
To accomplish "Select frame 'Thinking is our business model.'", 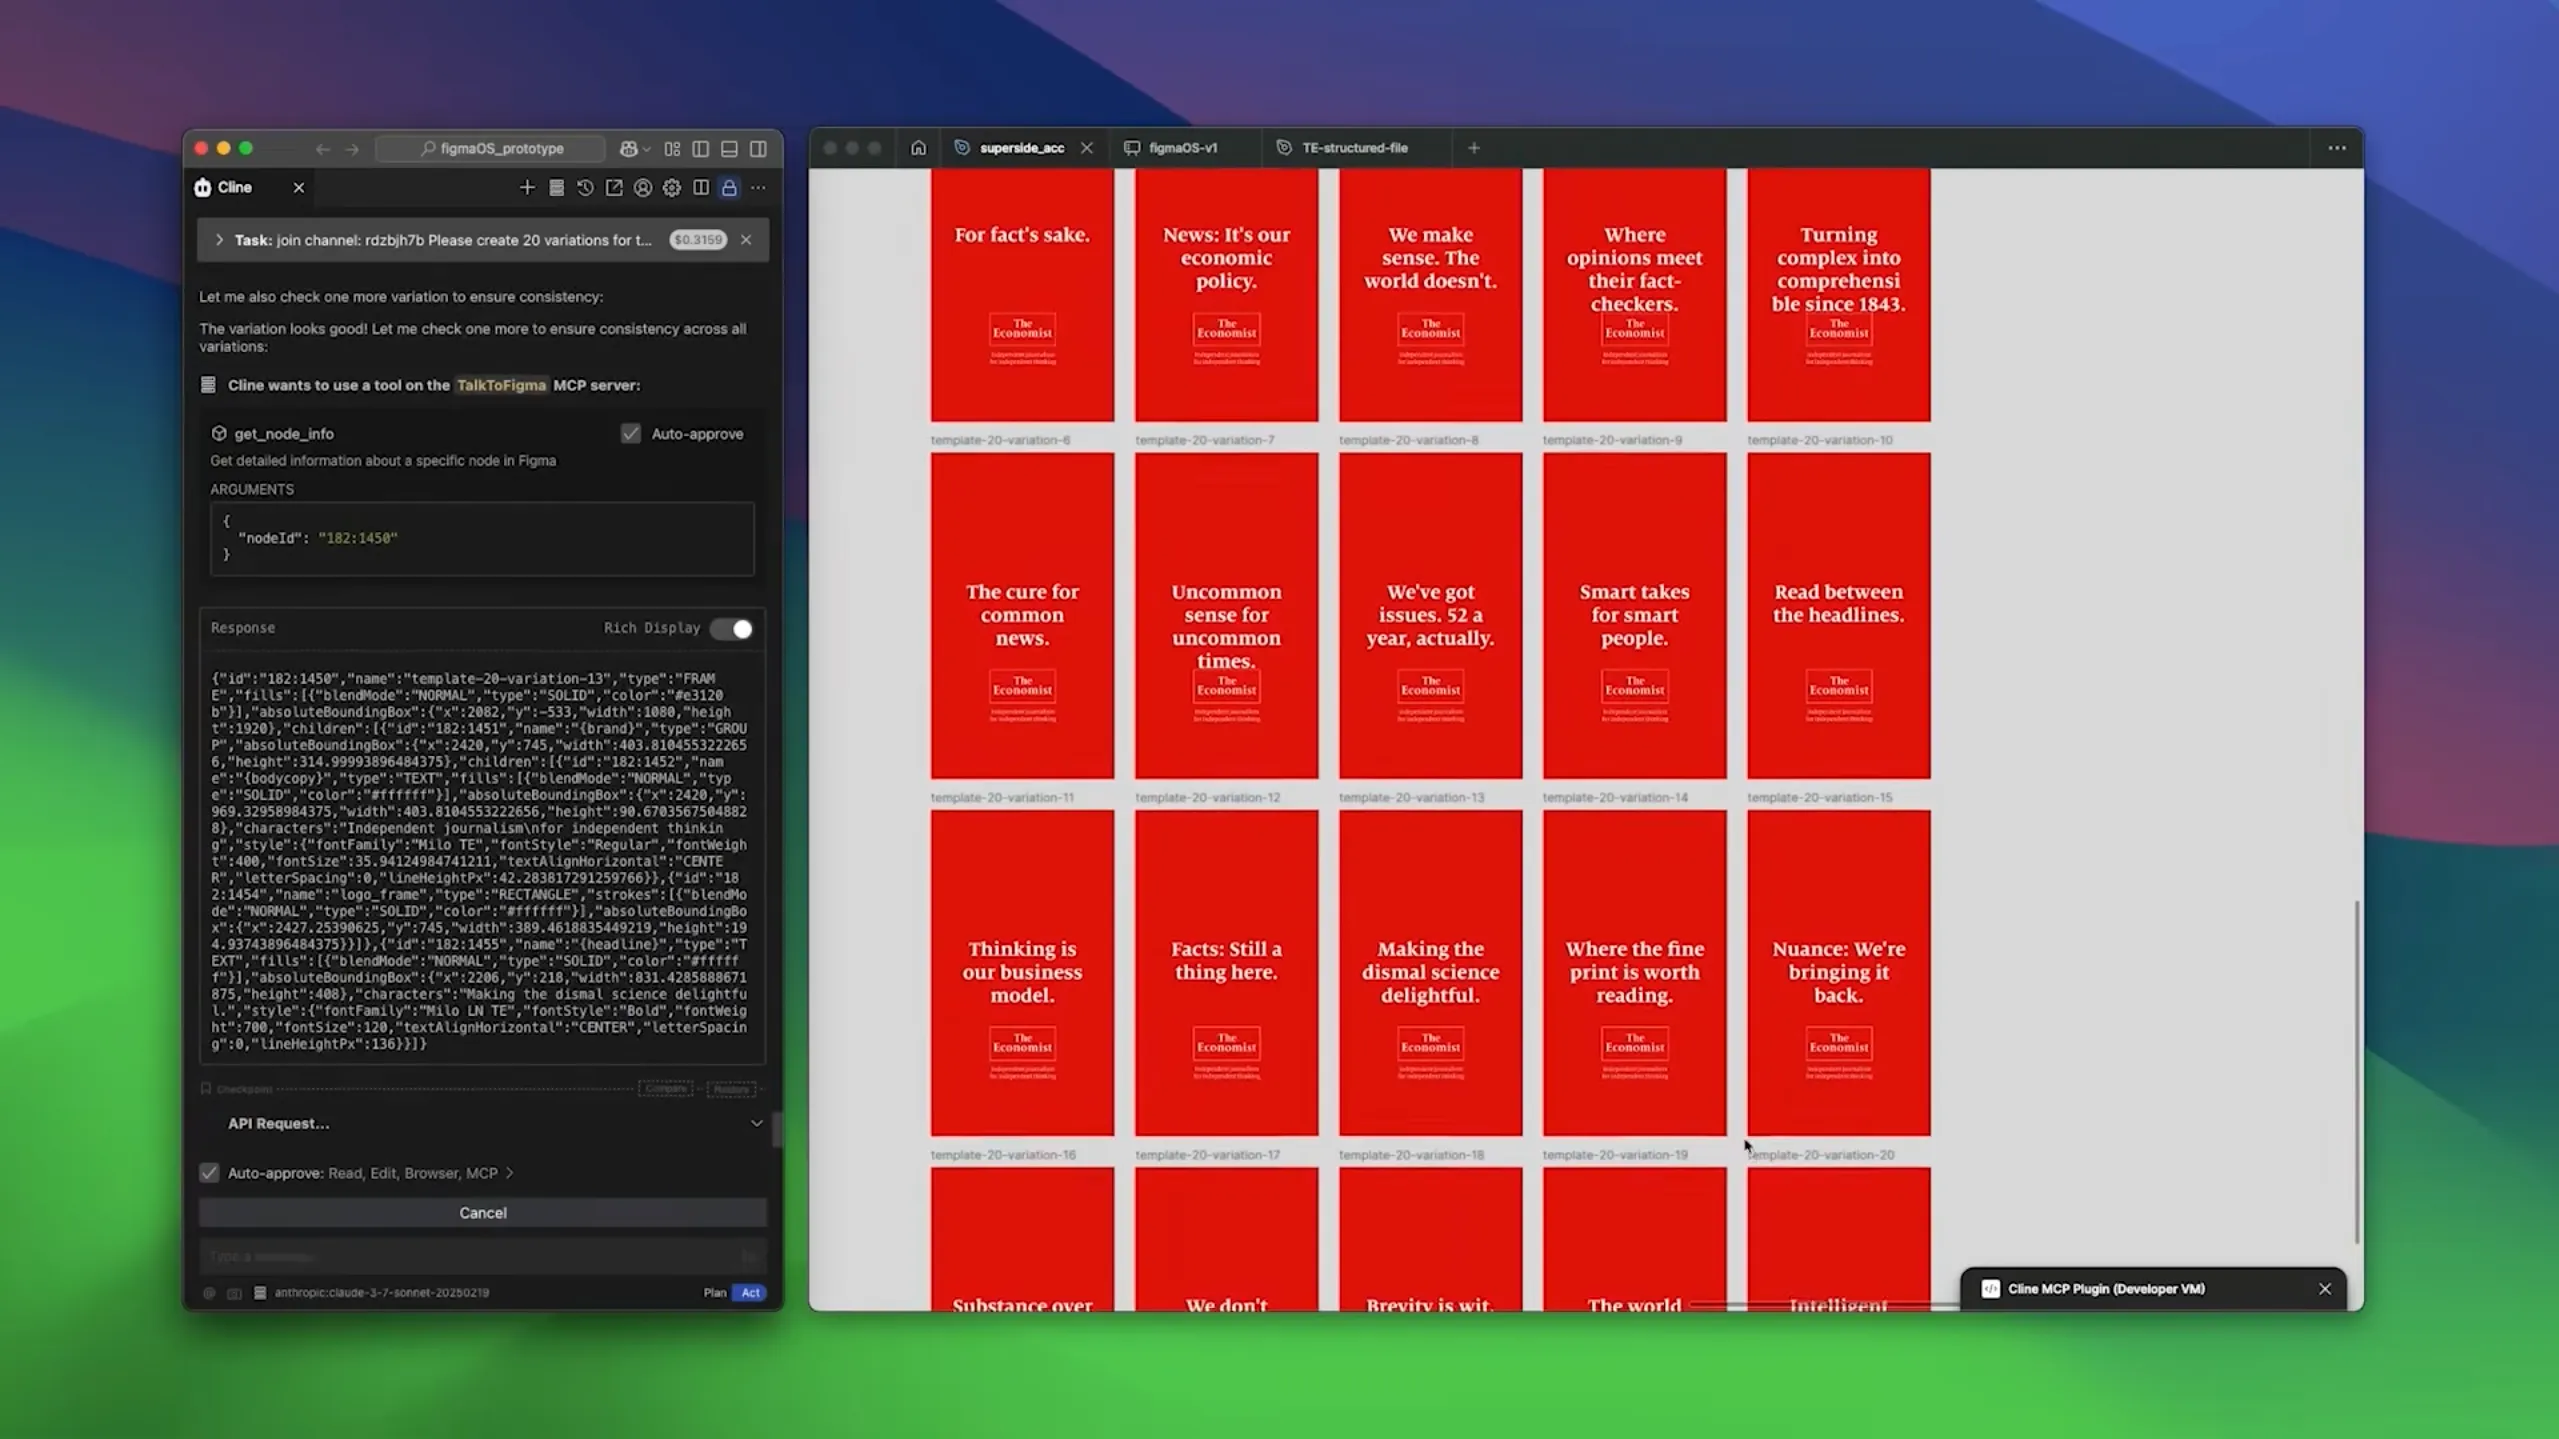I will [x=1022, y=972].
